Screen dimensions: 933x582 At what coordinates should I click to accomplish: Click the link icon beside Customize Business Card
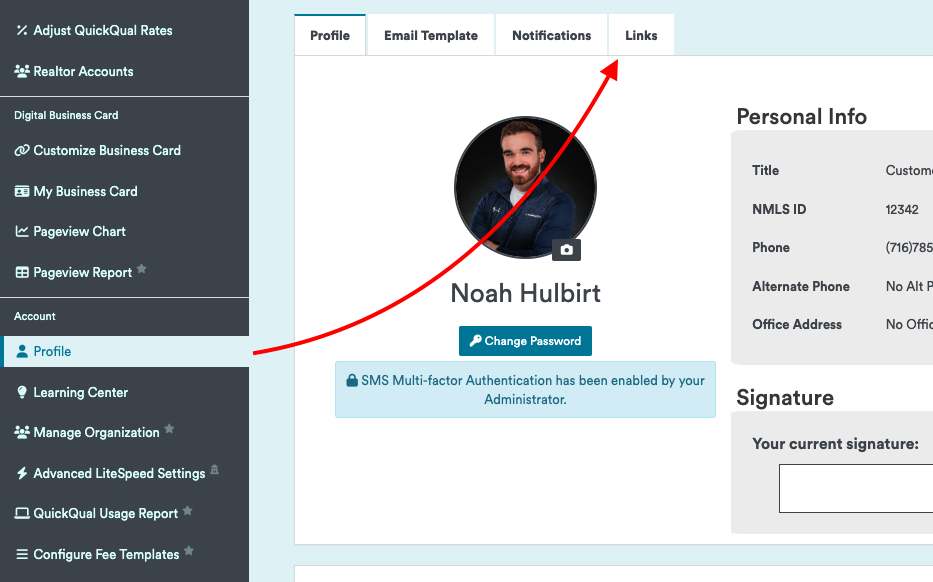click(x=22, y=151)
